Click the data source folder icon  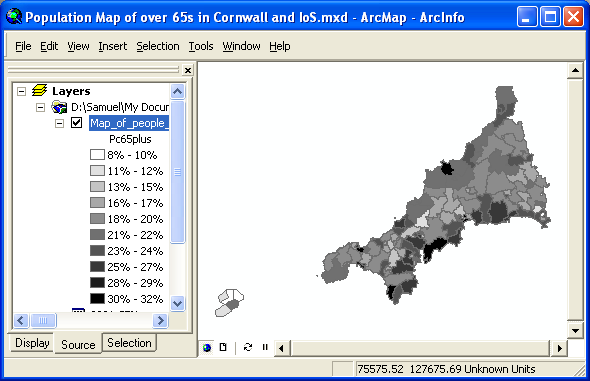pos(59,107)
